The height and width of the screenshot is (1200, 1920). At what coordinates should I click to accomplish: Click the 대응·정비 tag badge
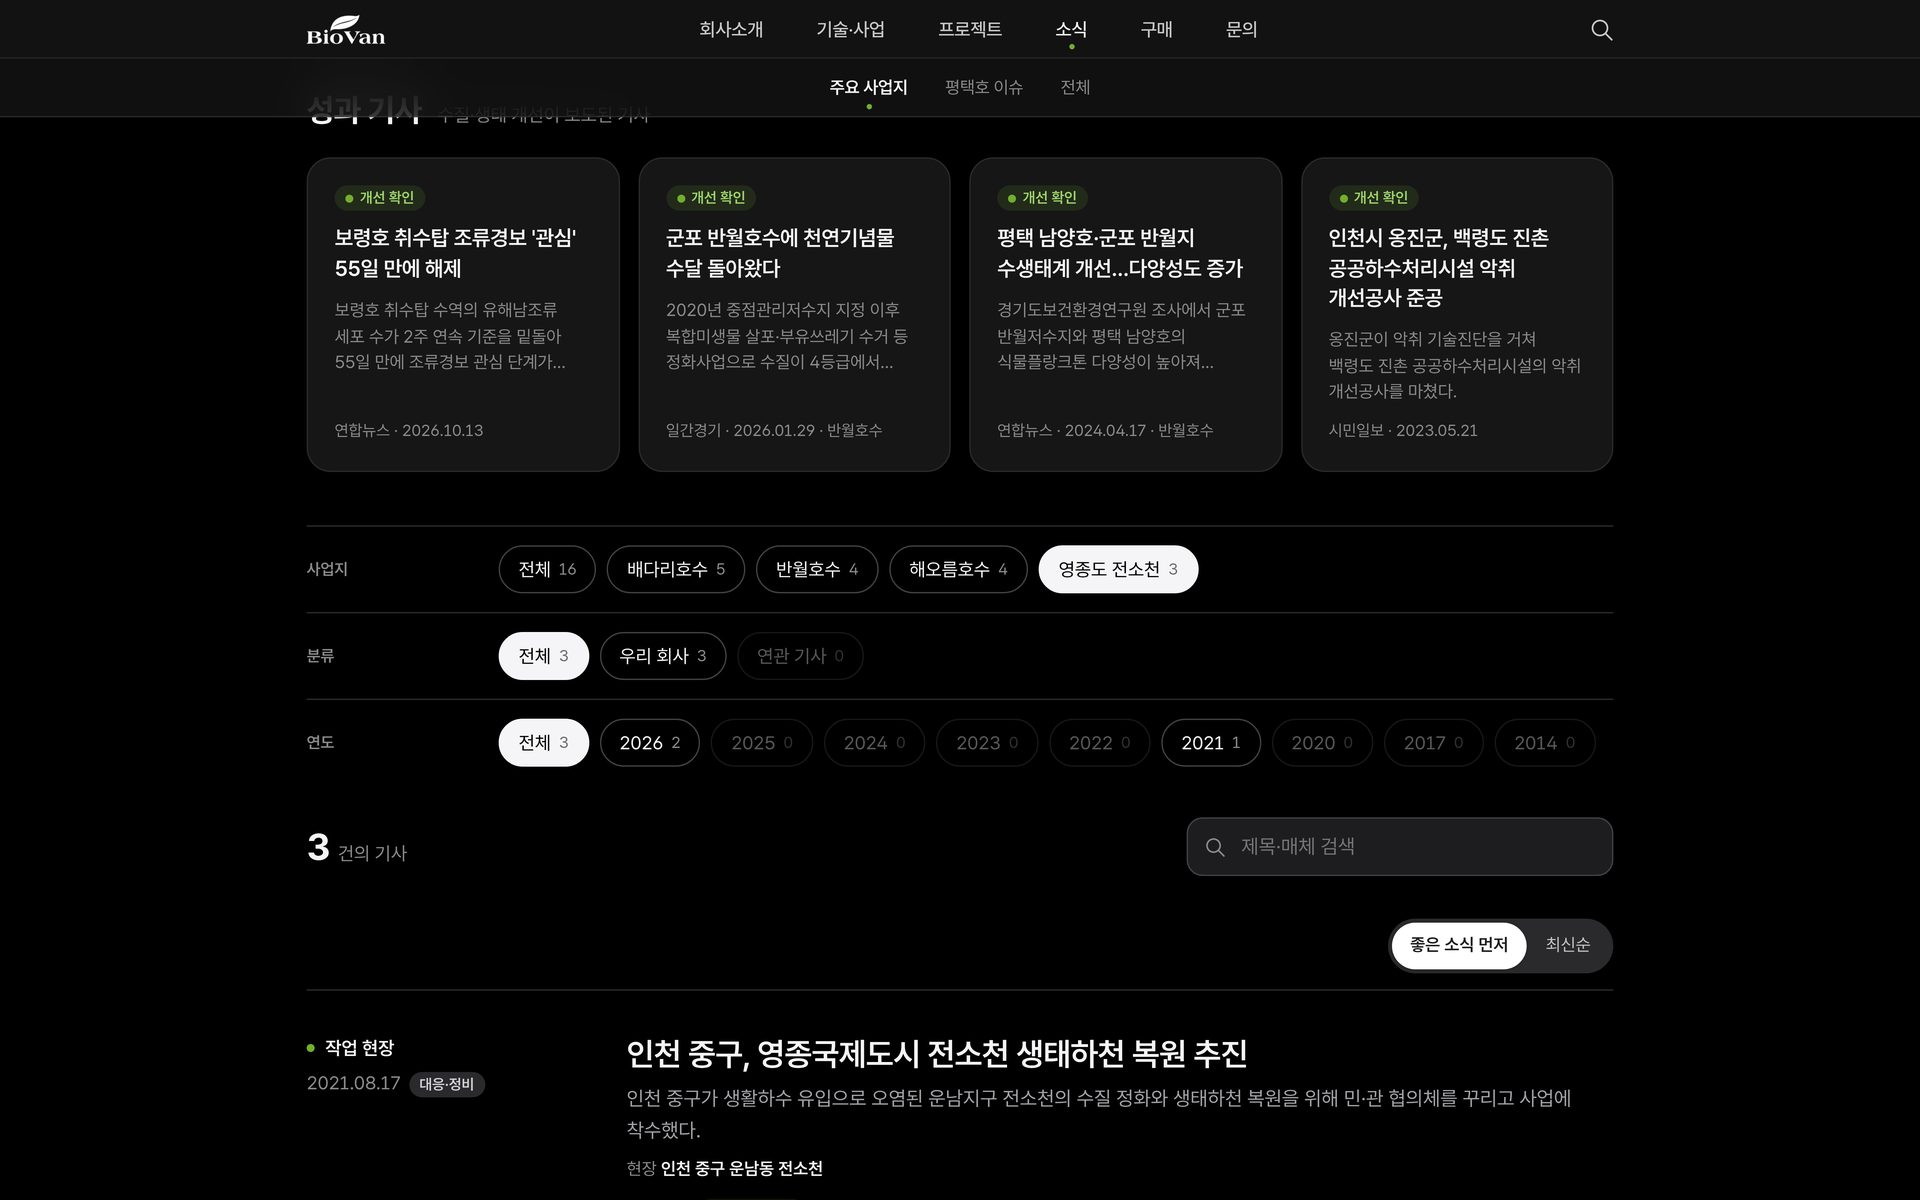click(x=447, y=1084)
